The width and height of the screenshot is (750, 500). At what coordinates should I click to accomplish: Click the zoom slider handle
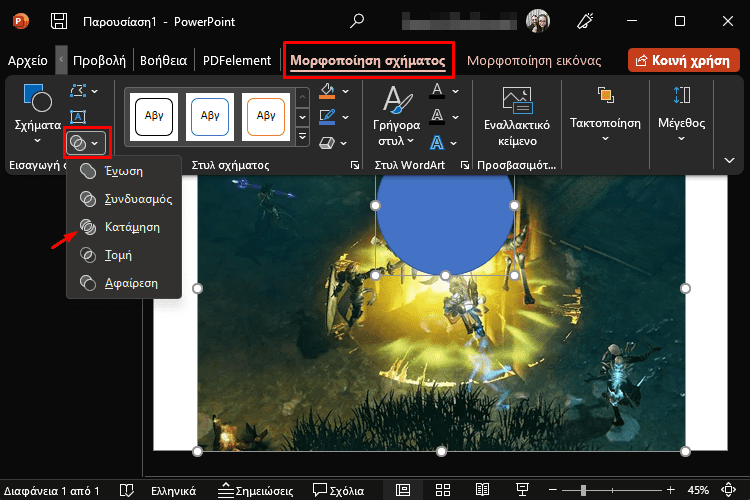point(583,490)
